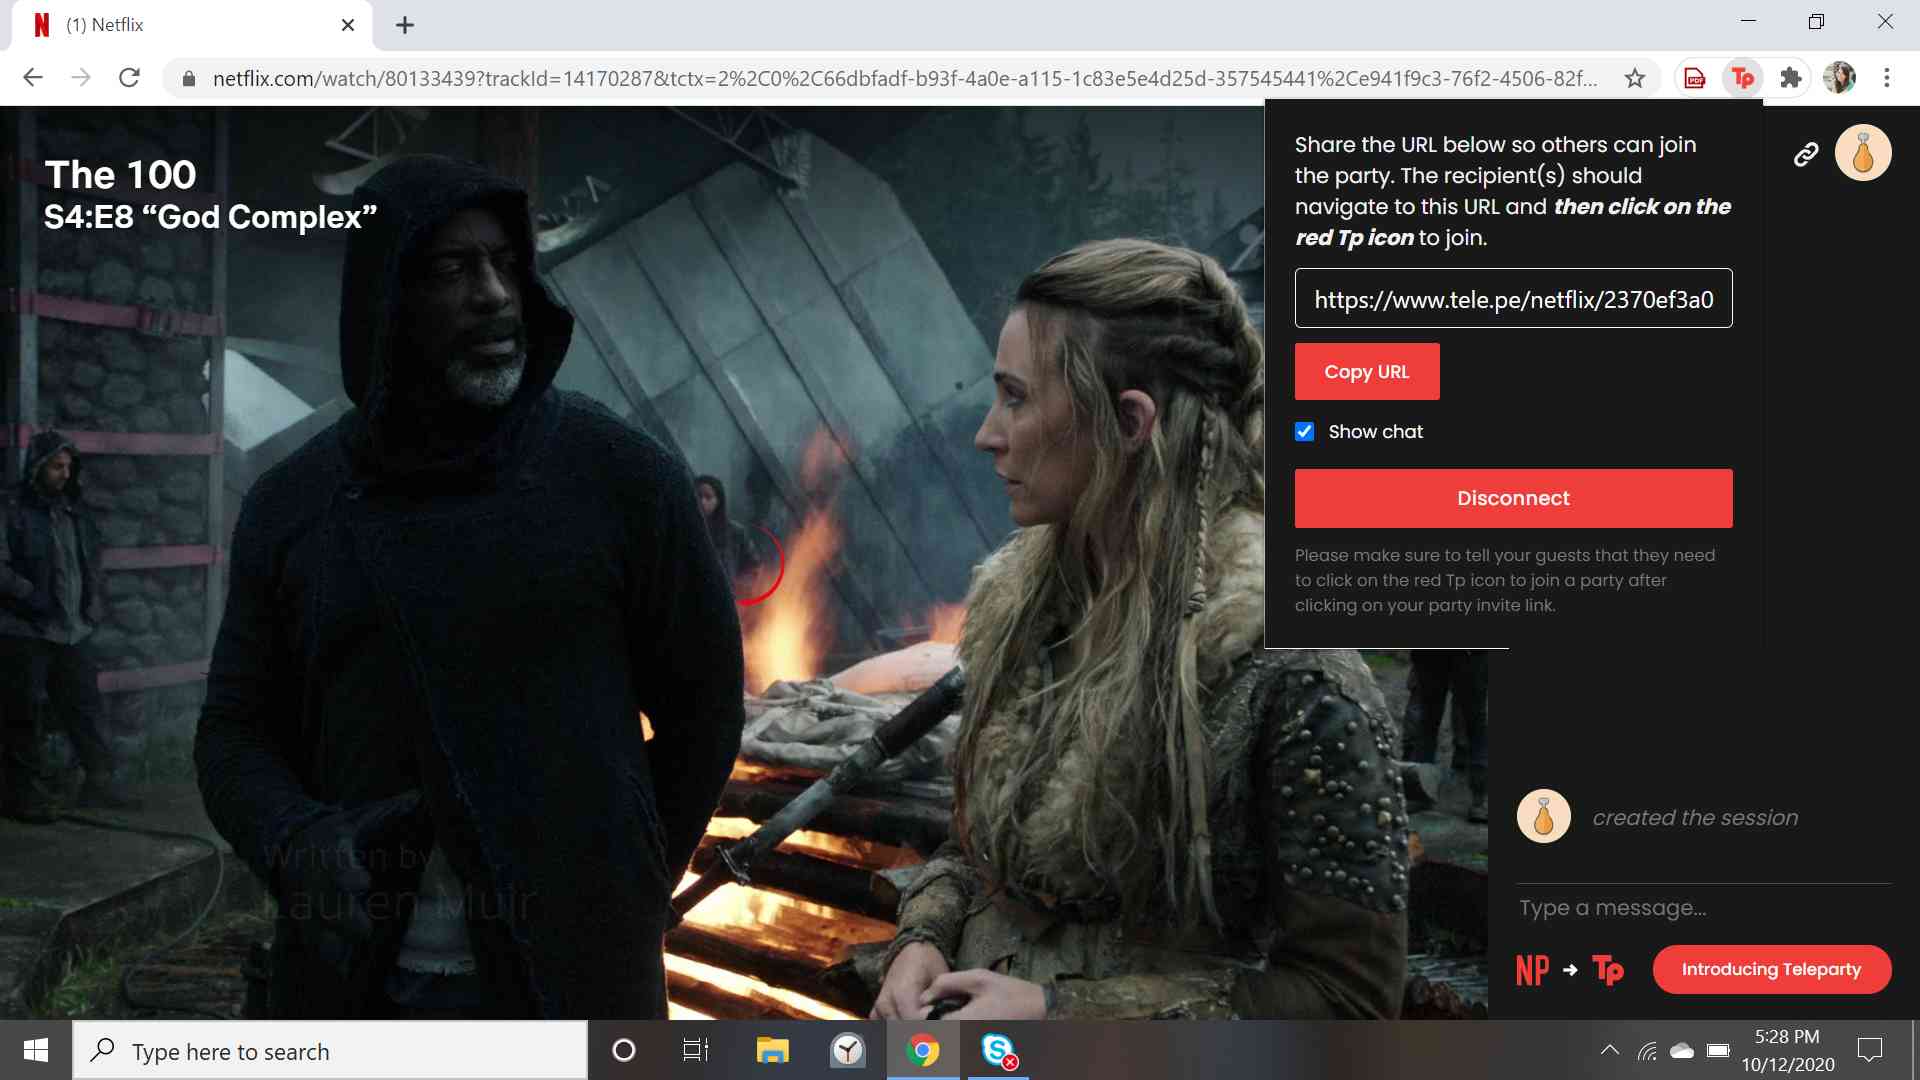Viewport: 1920px width, 1080px height.
Task: Close the Netflix browser tab
Action: [348, 25]
